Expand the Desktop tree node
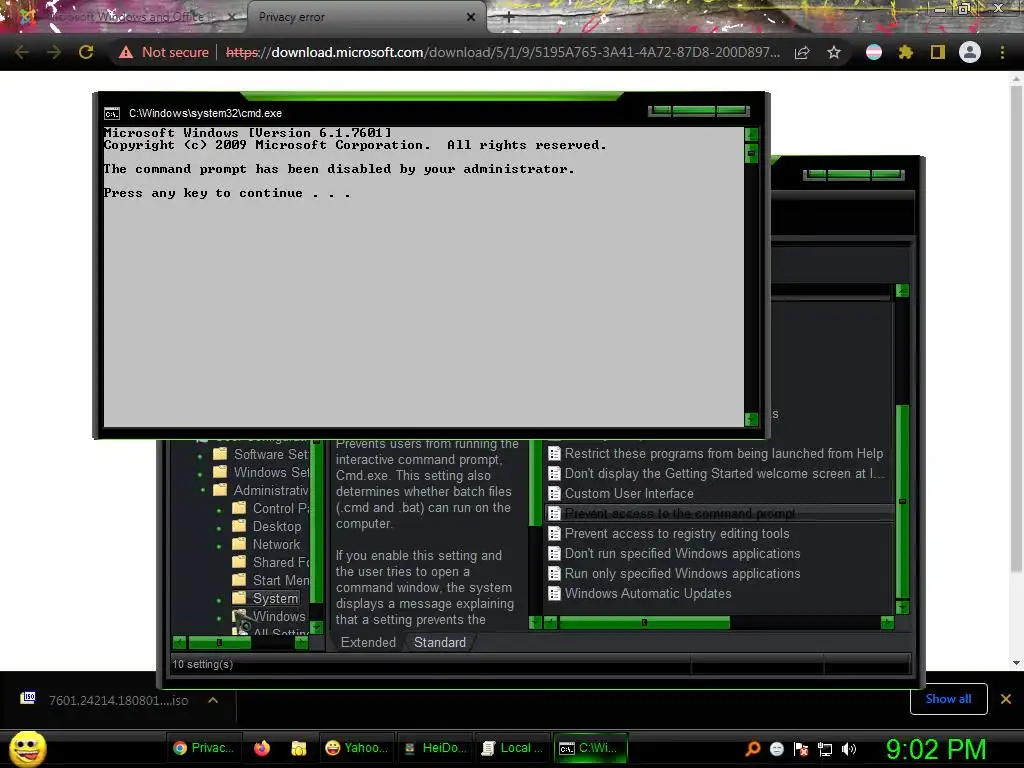Image resolution: width=1024 pixels, height=768 pixels. [219, 527]
